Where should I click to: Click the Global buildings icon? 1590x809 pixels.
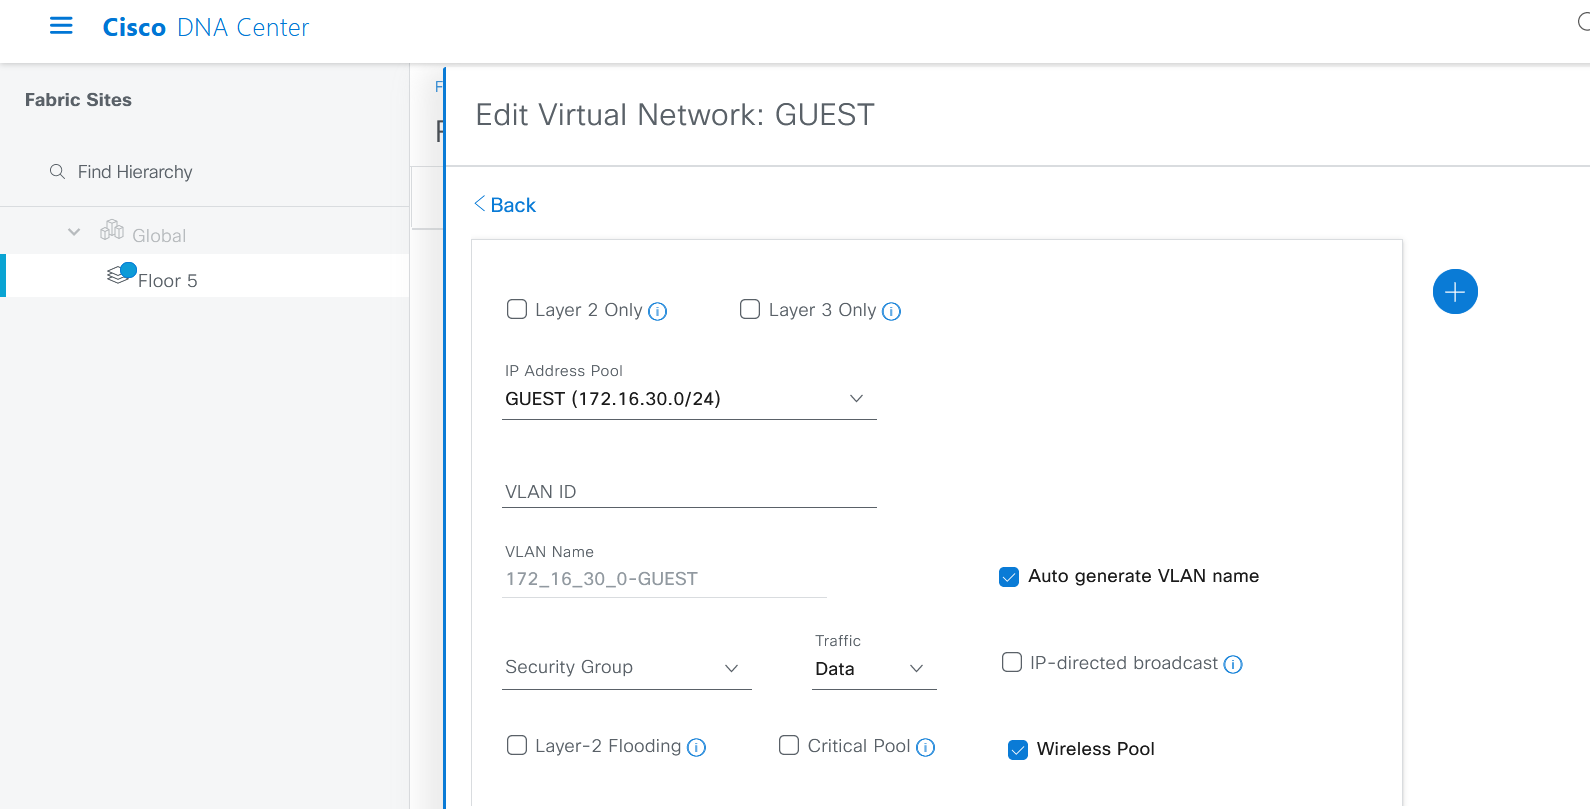112,230
